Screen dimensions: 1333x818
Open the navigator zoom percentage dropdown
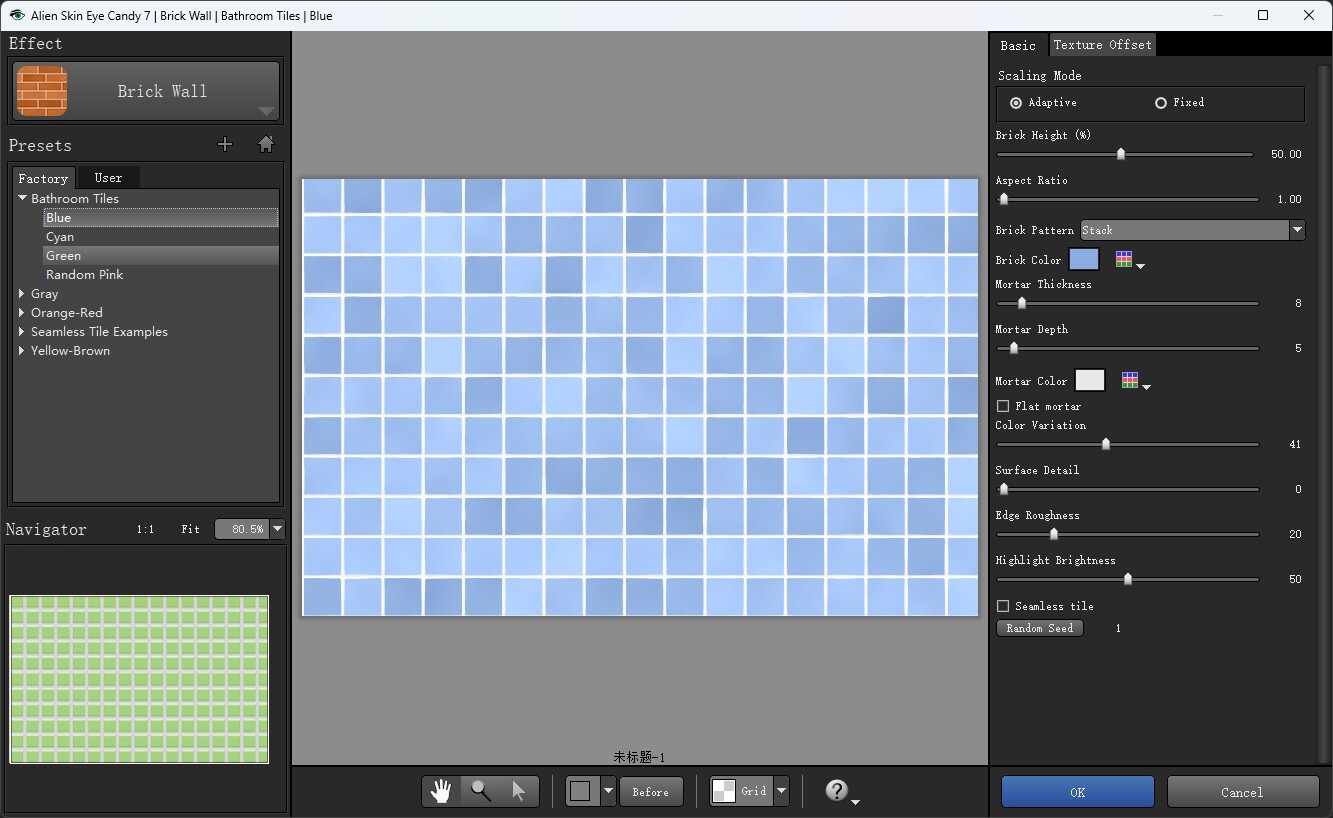point(278,529)
